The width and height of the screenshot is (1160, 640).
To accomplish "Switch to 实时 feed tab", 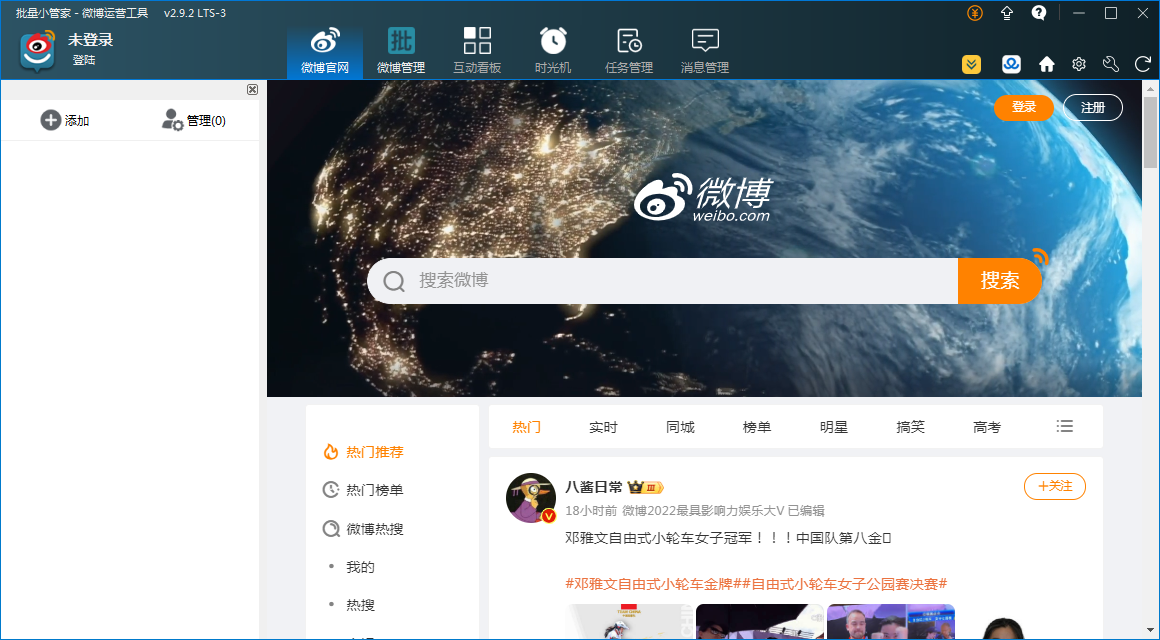I will pos(603,427).
